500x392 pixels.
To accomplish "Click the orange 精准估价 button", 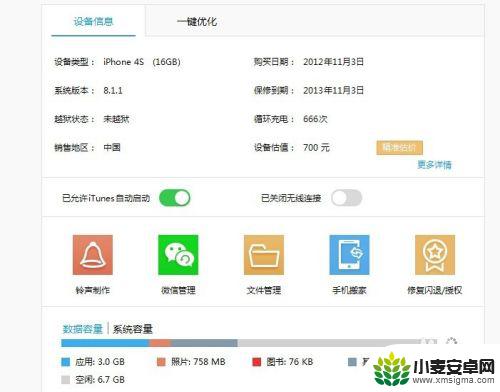I will (399, 148).
